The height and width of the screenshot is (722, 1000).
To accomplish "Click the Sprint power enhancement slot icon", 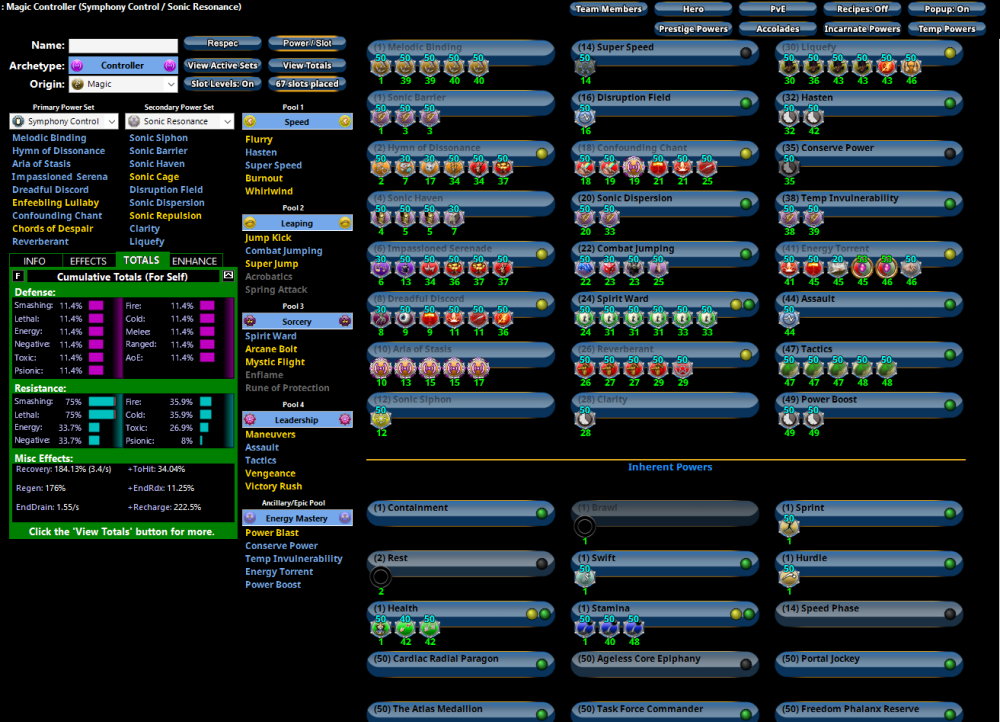I will (x=789, y=527).
